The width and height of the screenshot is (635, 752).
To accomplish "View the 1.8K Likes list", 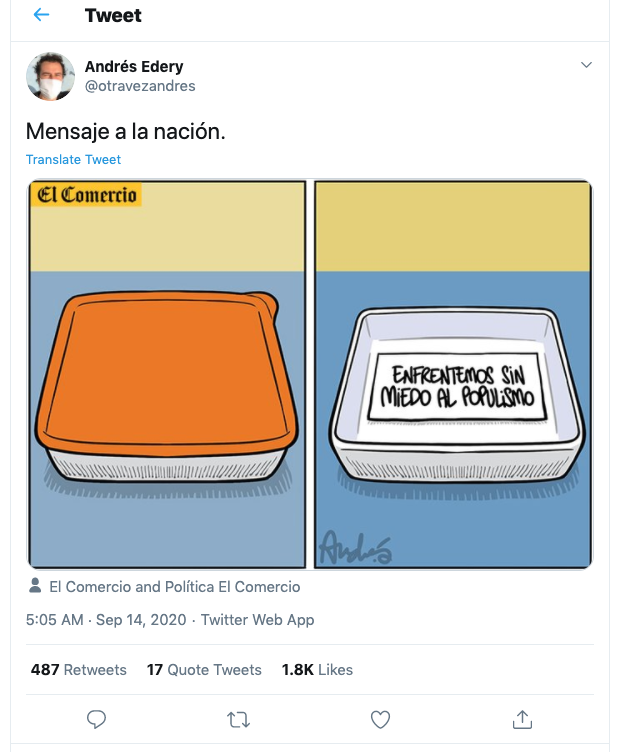I will click(317, 670).
